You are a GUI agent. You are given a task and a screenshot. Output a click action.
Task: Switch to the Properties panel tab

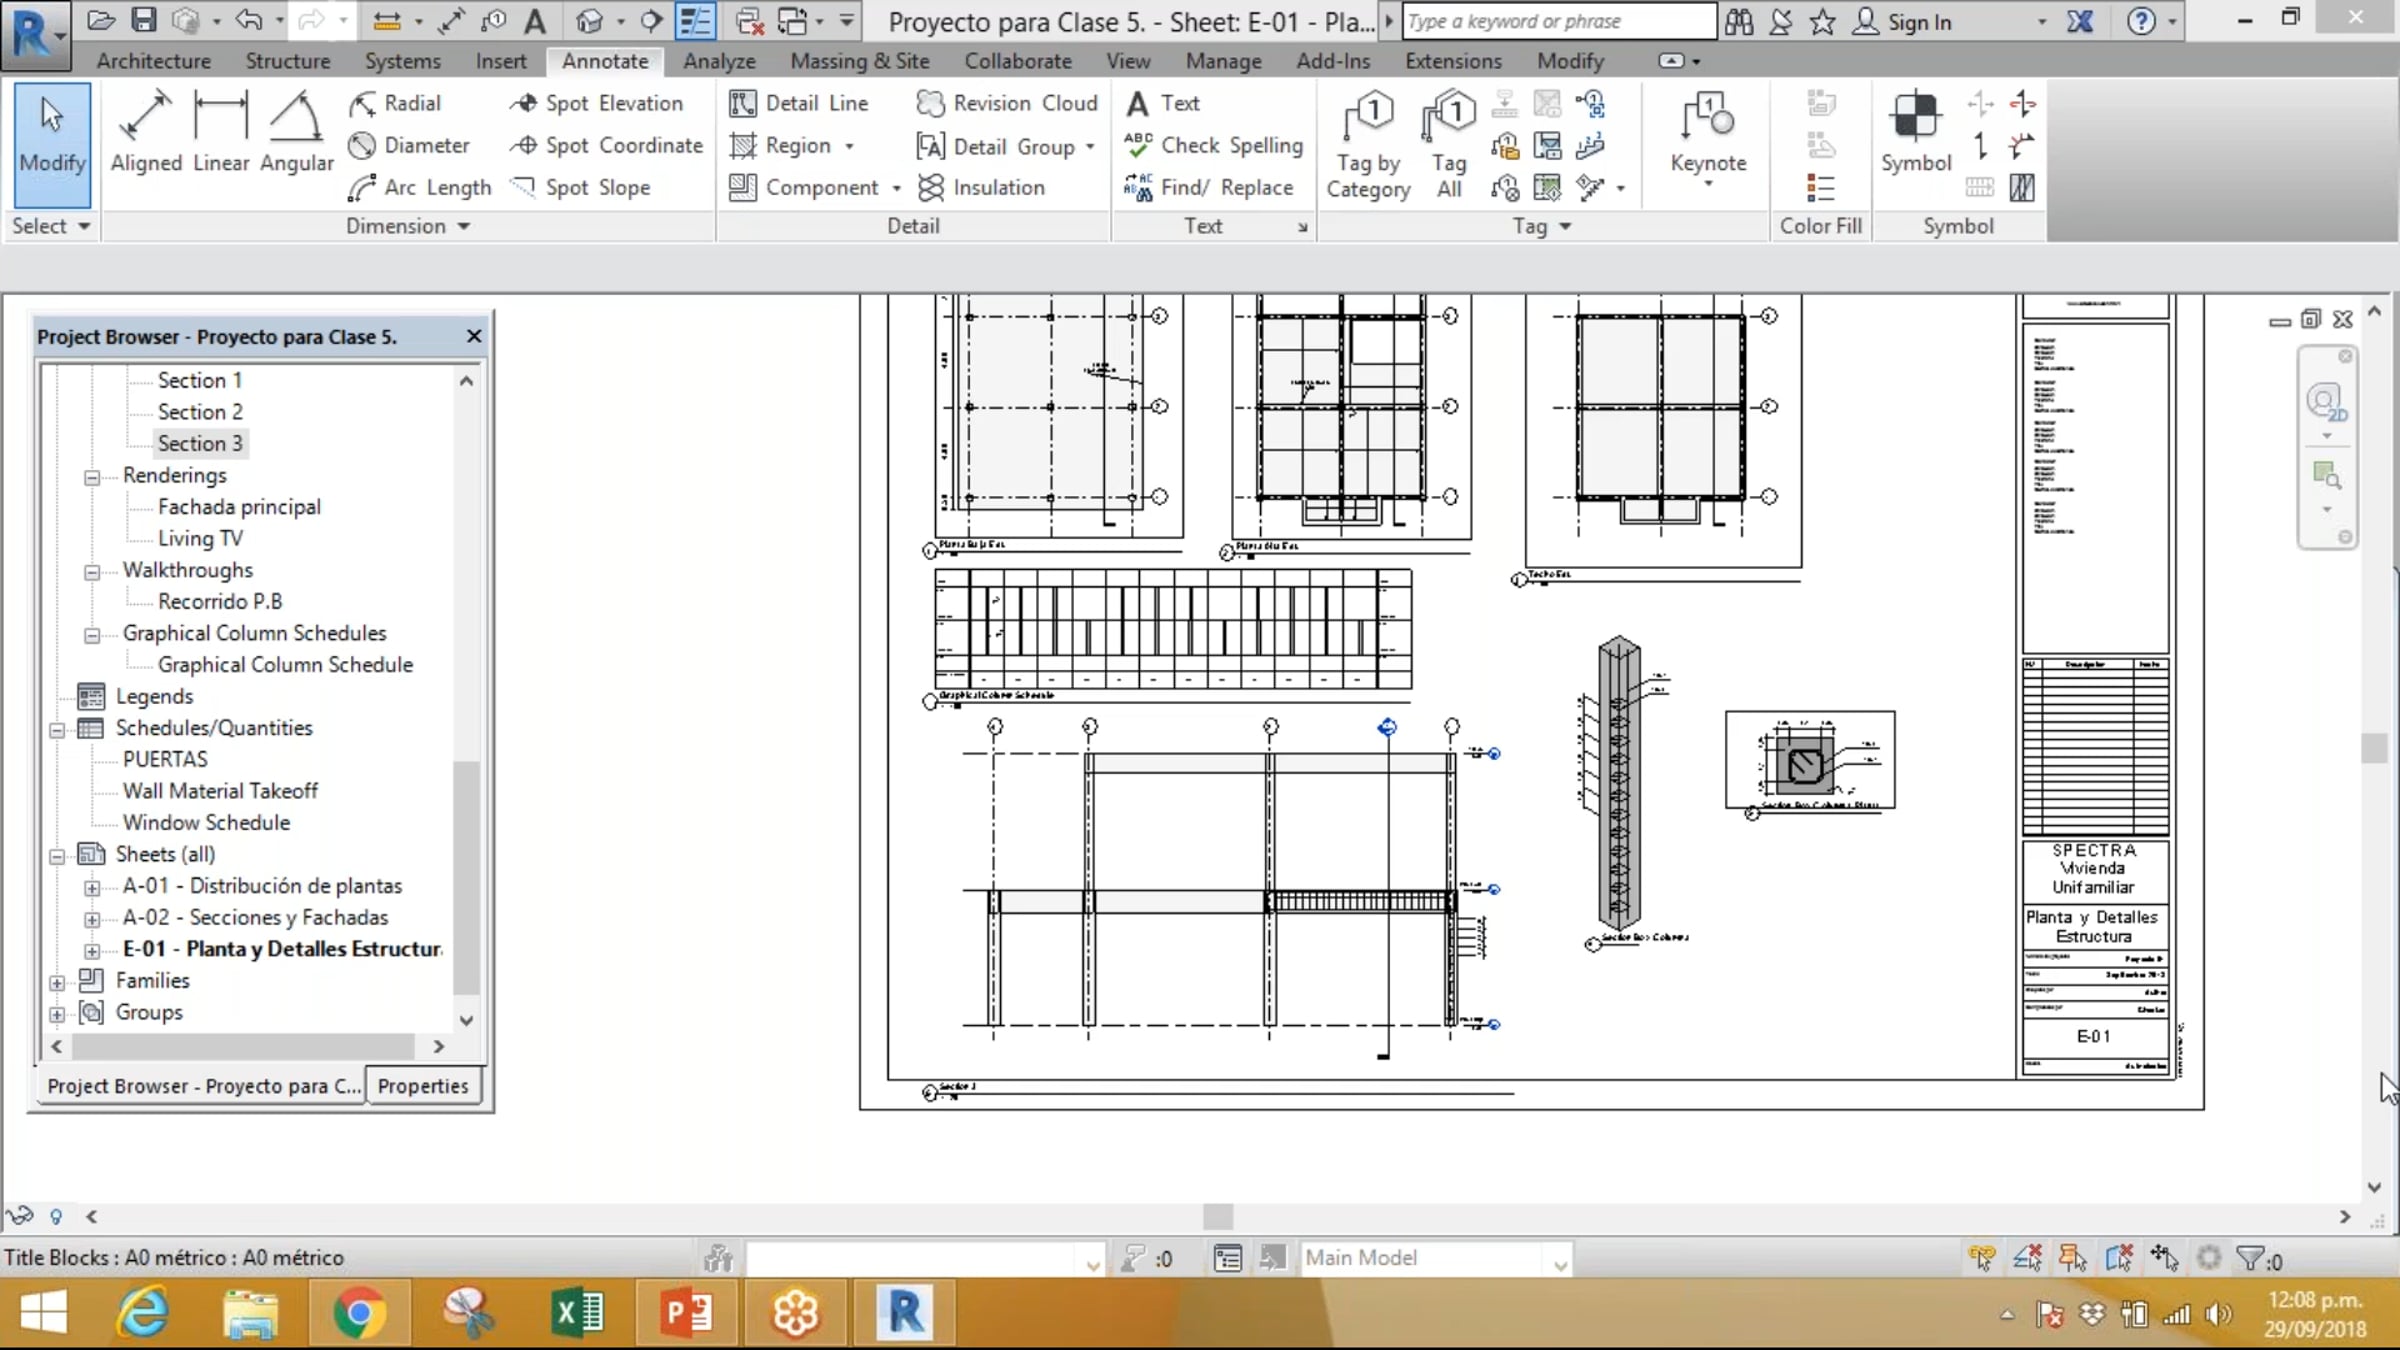coord(422,1086)
